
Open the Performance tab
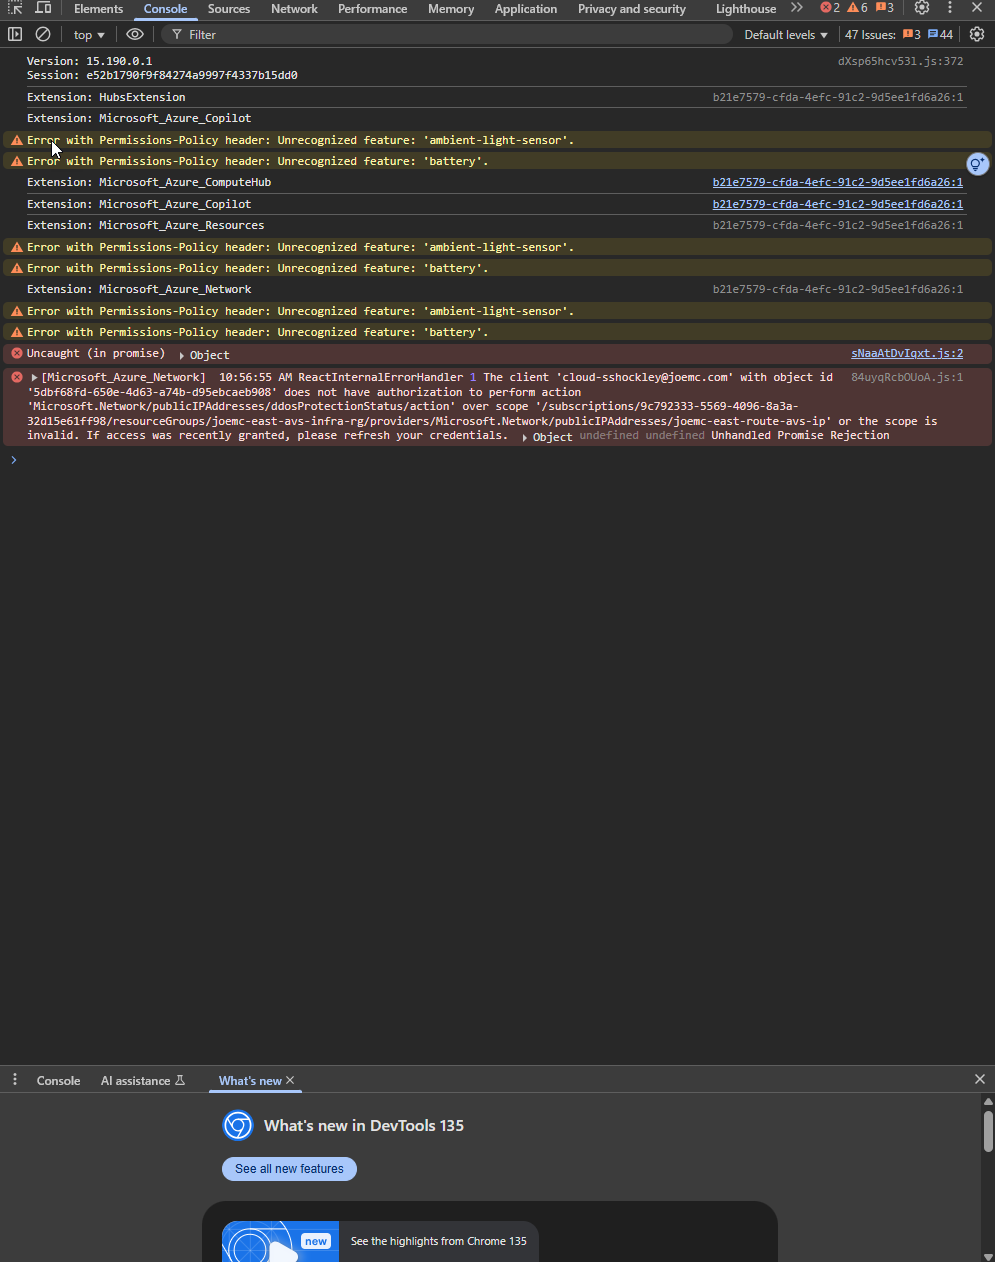(x=372, y=8)
